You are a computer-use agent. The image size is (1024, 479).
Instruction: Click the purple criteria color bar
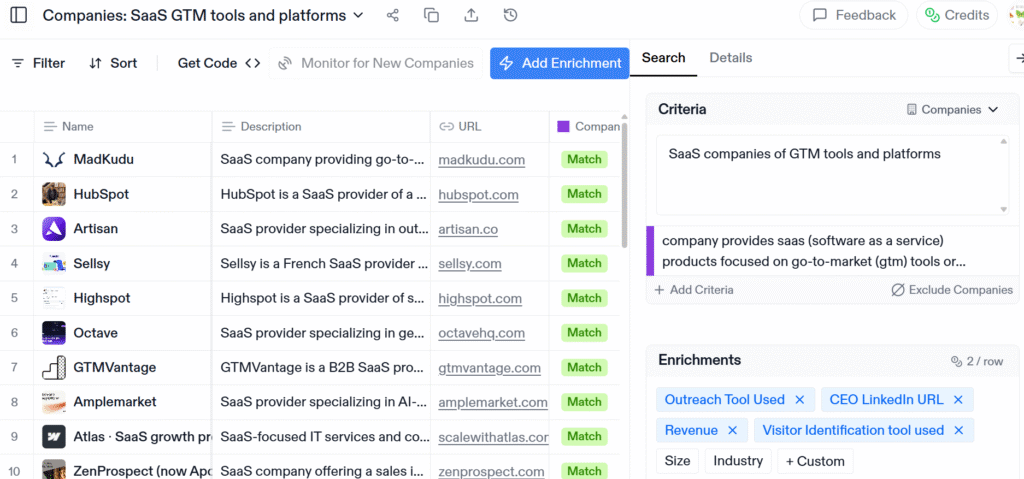[650, 251]
